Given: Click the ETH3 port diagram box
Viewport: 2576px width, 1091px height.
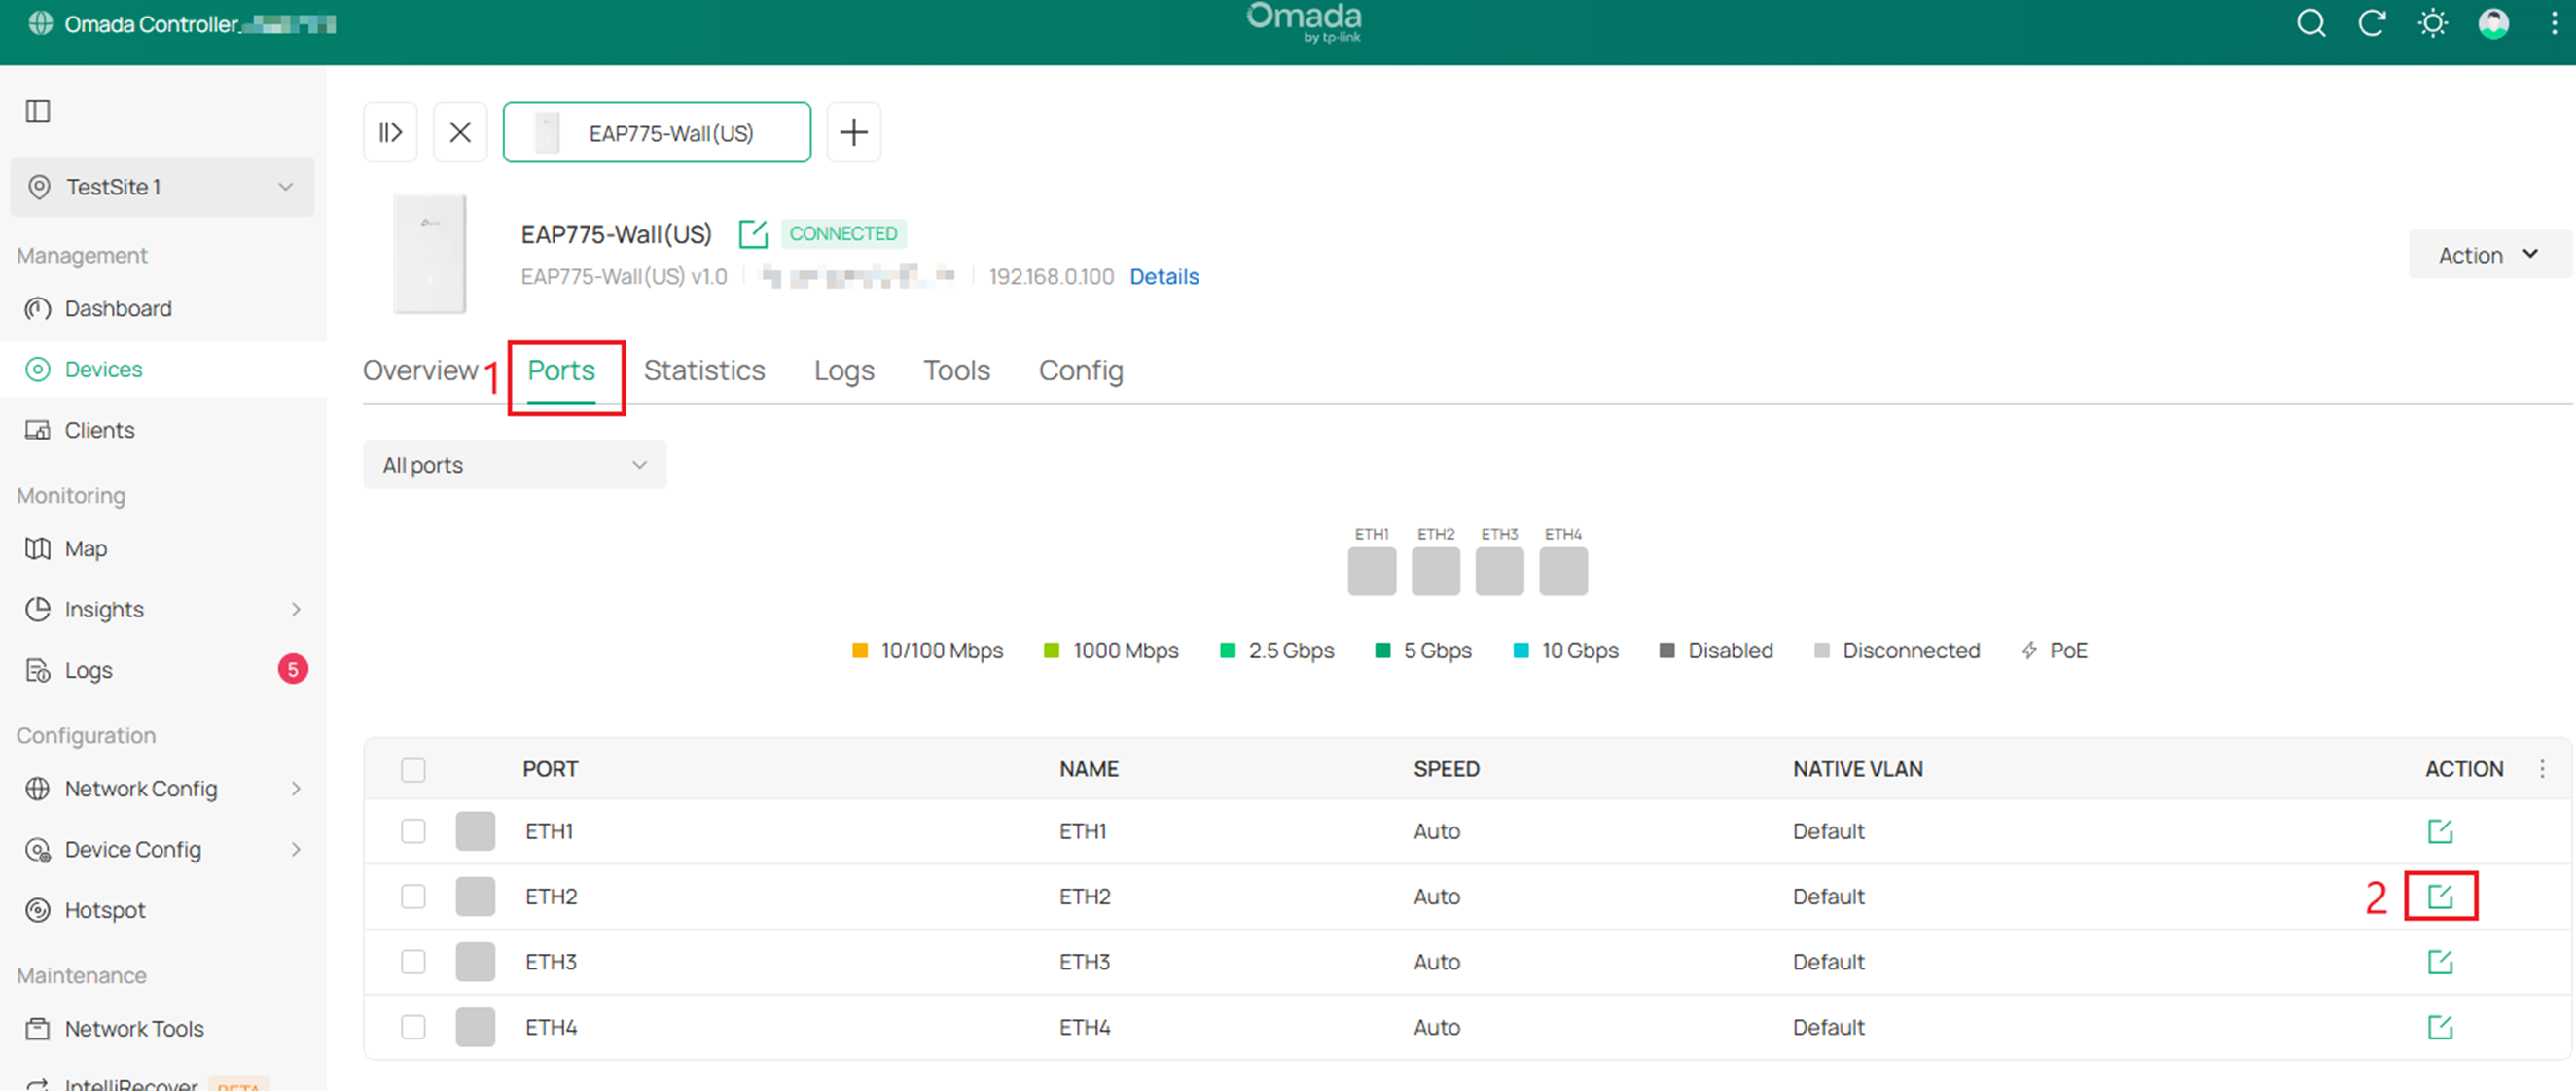Looking at the screenshot, I should click(x=1500, y=571).
